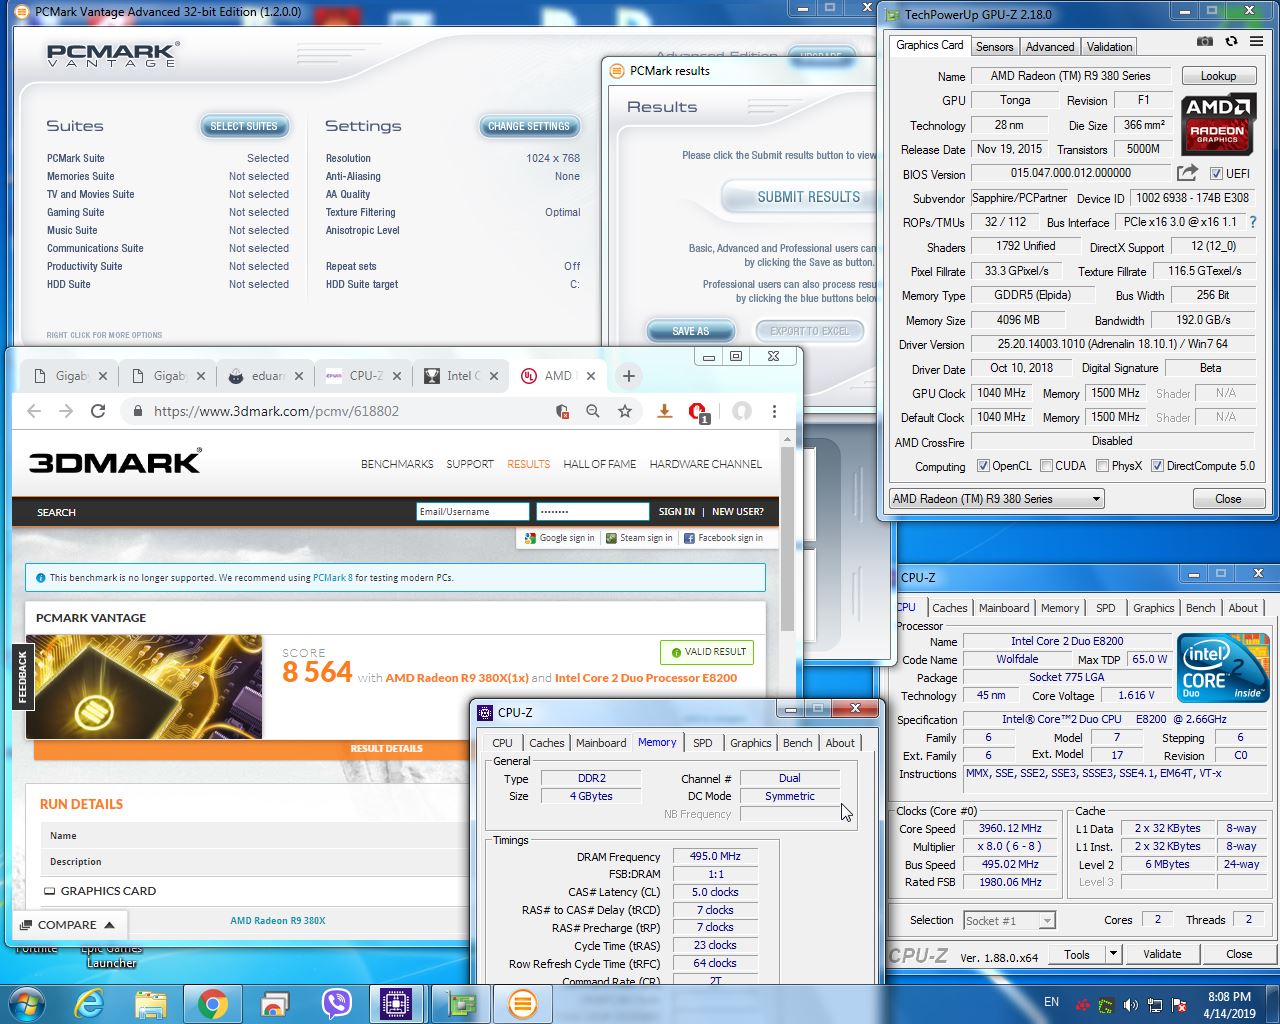Click the blocked cookies icon in address bar

[563, 411]
